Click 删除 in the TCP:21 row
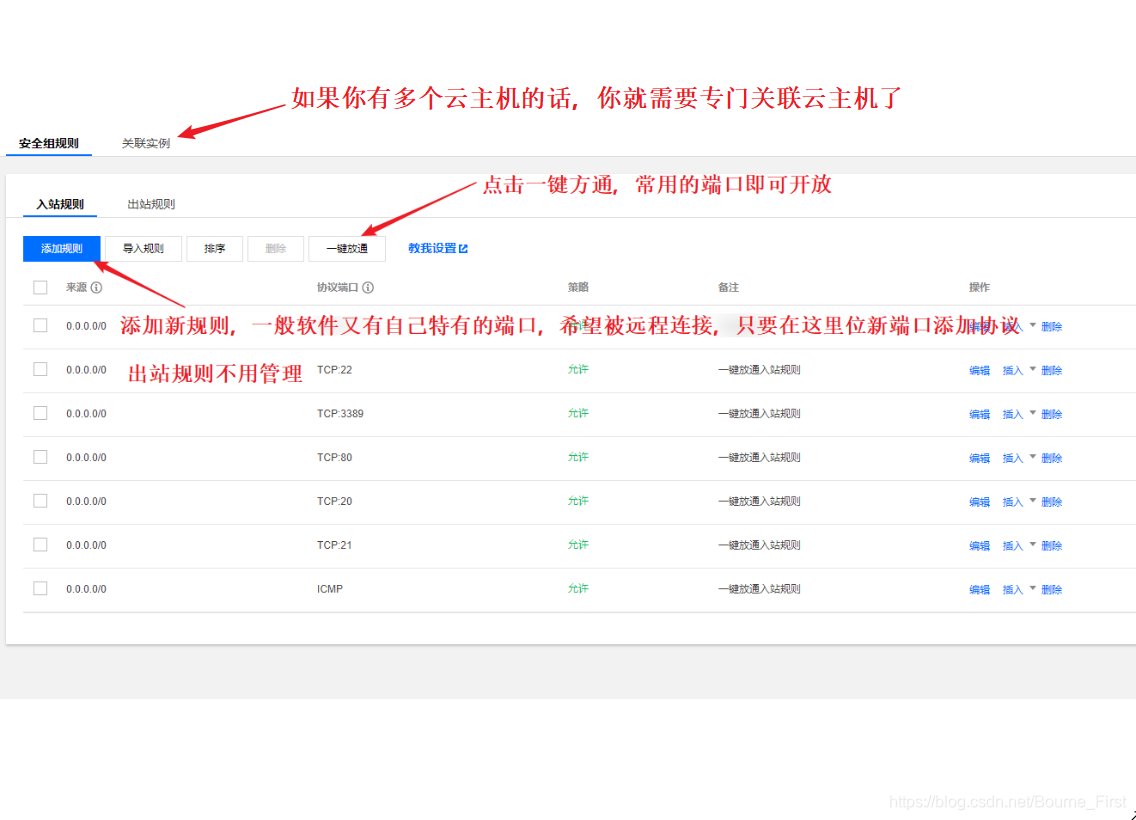Screen dimensions: 1136x820 click(x=1051, y=545)
